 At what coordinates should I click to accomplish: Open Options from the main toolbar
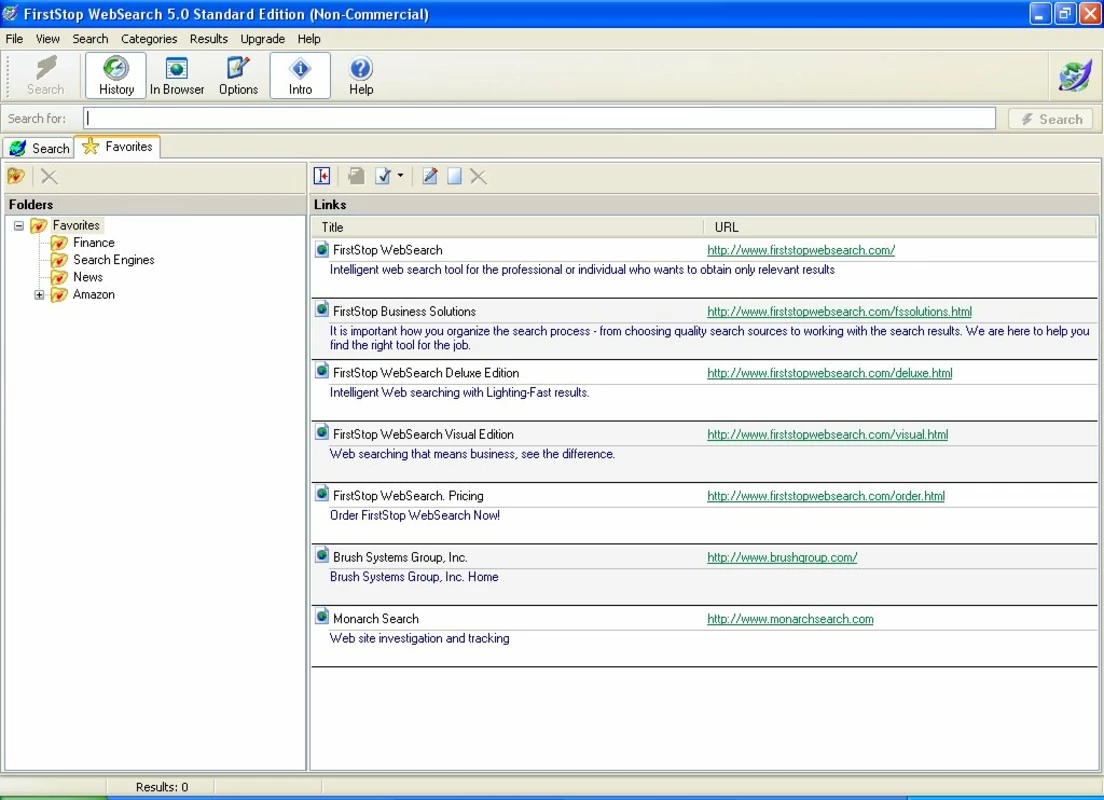238,75
